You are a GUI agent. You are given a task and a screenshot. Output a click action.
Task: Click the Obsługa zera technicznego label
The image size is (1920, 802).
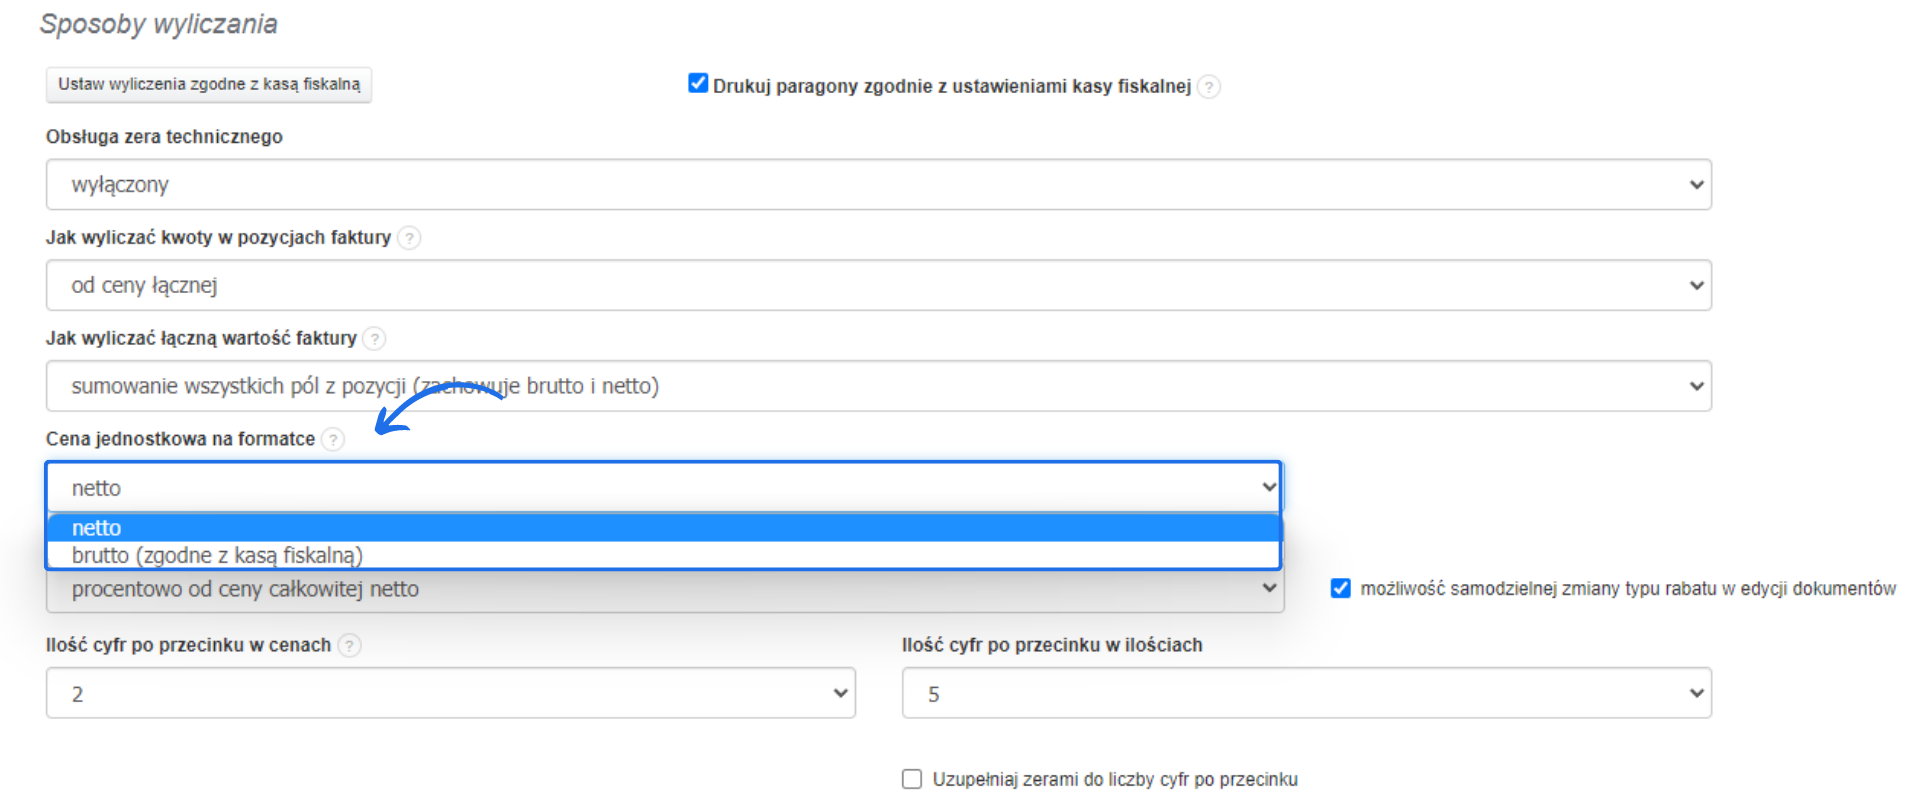(x=164, y=137)
